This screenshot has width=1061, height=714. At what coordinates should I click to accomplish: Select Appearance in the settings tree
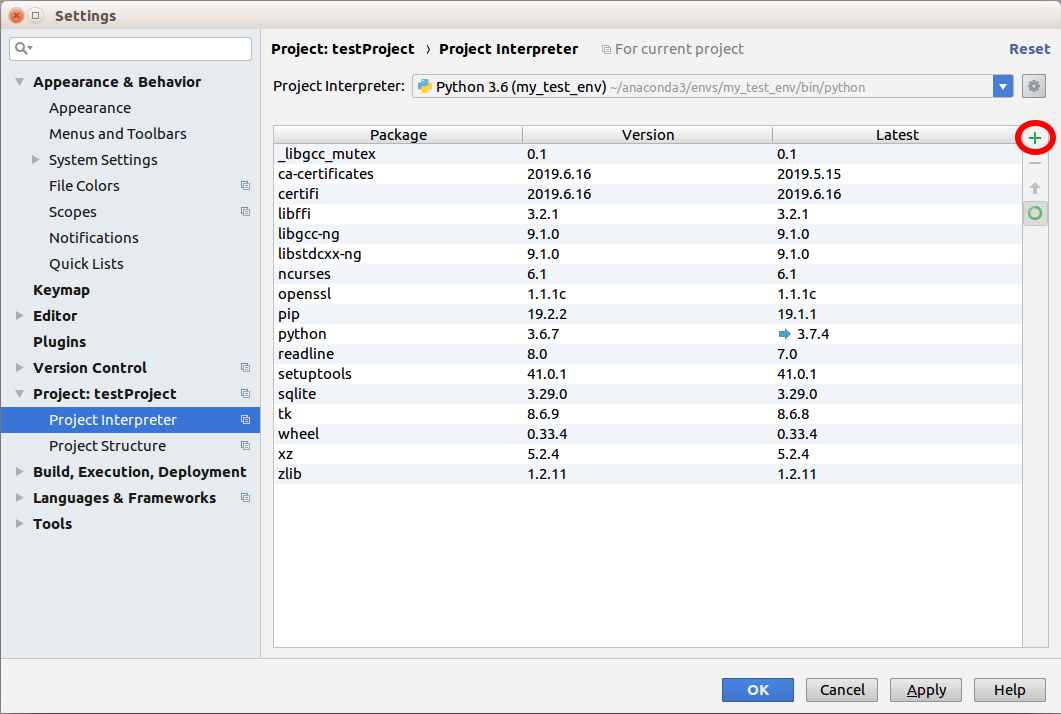pyautogui.click(x=90, y=108)
